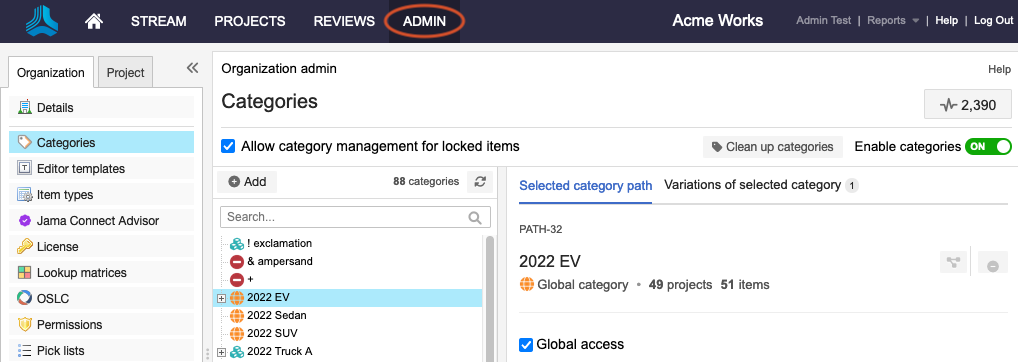Click the category tree scrollbar

pyautogui.click(x=490, y=298)
